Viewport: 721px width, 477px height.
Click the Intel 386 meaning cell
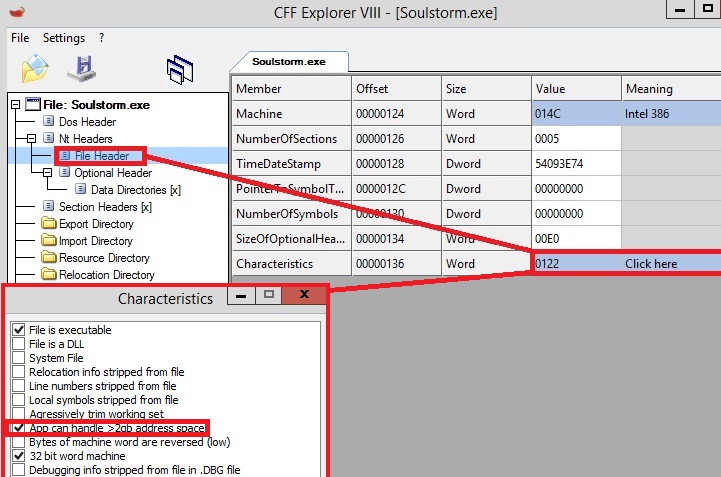671,114
